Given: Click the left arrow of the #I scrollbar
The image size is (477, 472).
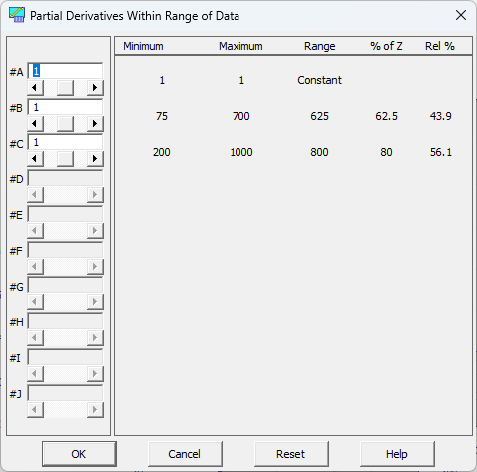Looking at the screenshot, I should click(35, 374).
